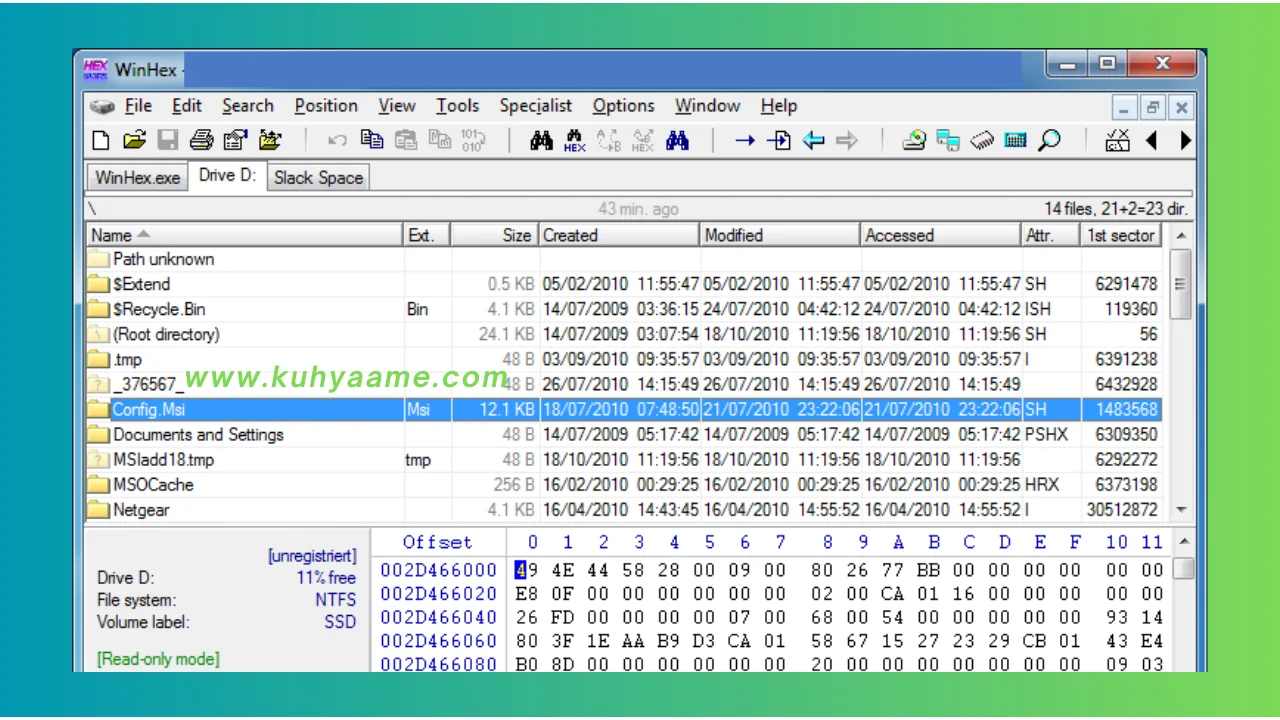Sort by the 1st sector column header

coord(1121,235)
